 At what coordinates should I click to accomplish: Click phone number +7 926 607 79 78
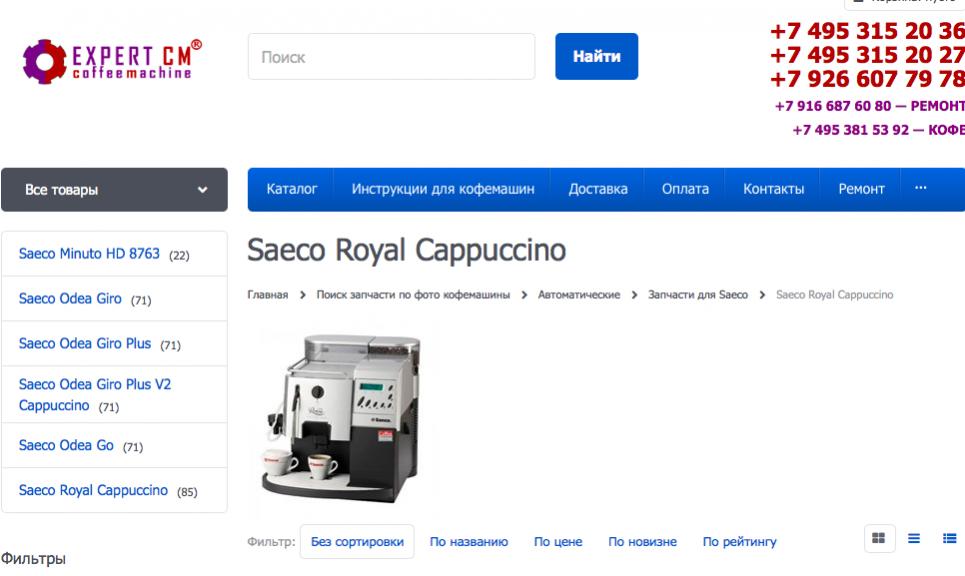click(x=867, y=79)
